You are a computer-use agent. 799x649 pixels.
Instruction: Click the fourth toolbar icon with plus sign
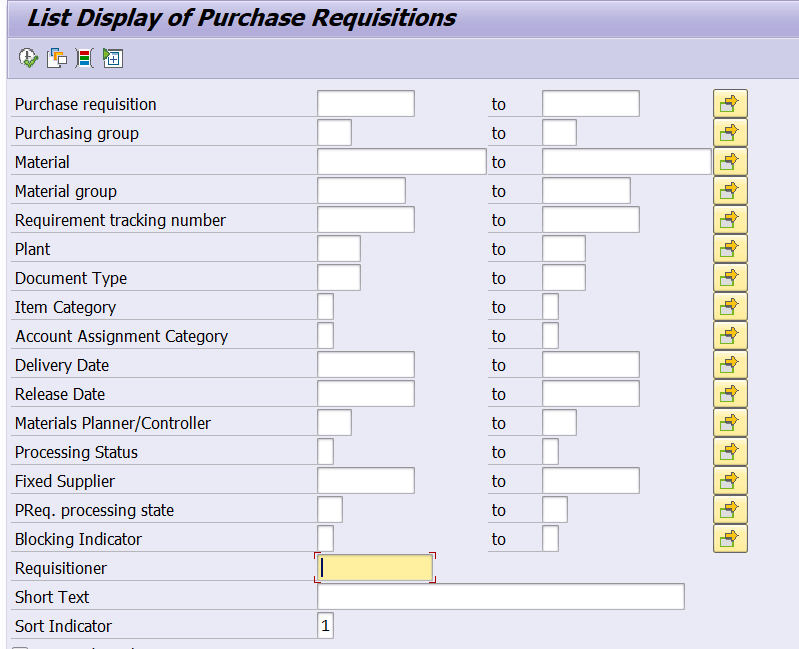(x=112, y=58)
